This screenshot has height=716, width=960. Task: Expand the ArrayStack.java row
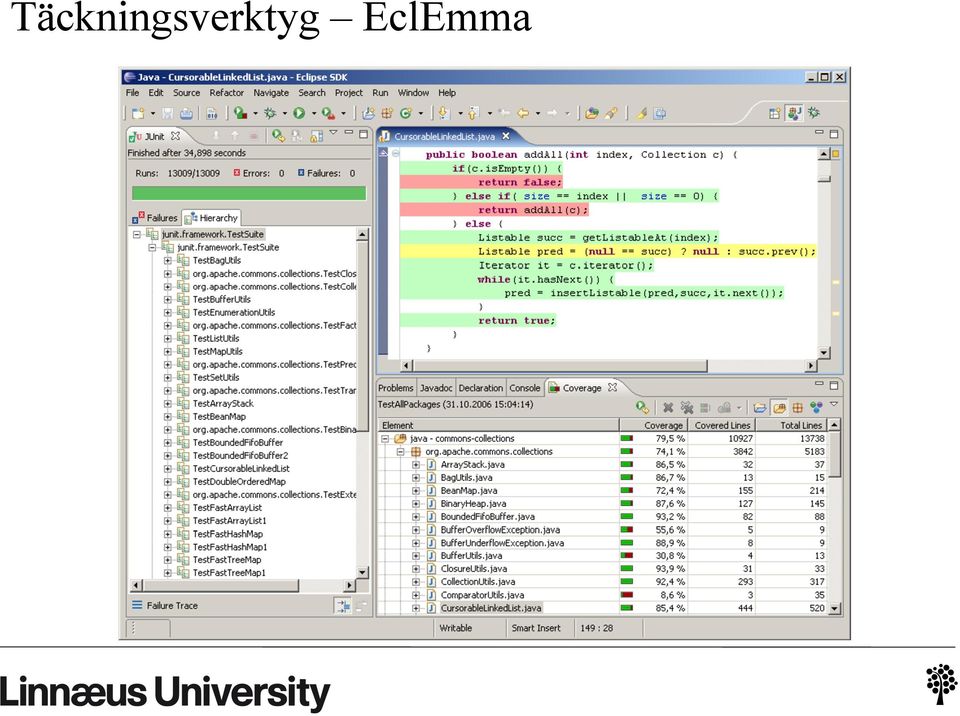pos(416,464)
